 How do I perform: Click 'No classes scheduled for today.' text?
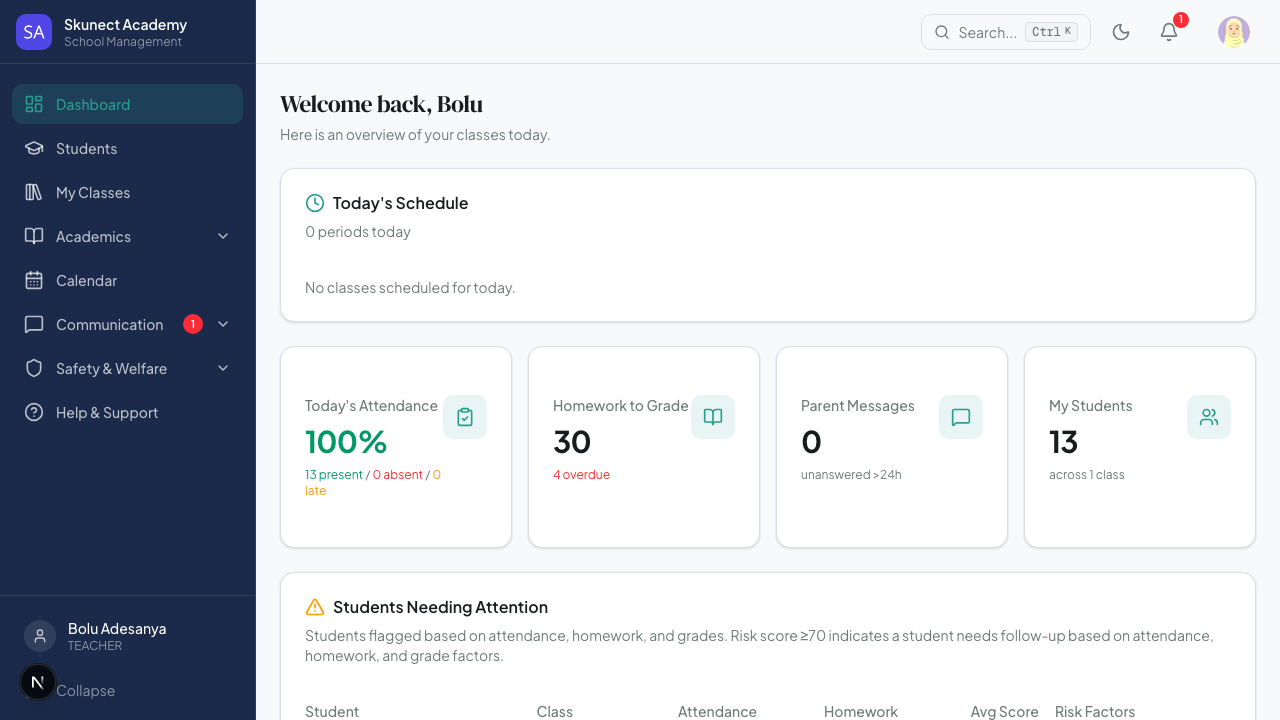point(410,288)
